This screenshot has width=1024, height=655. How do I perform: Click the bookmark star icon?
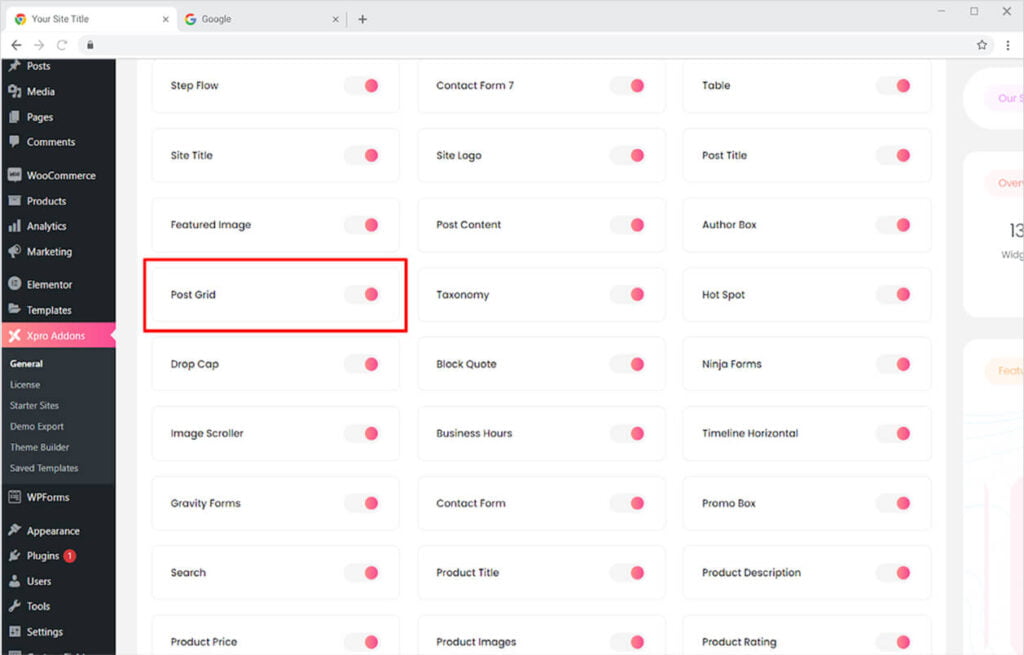982,45
